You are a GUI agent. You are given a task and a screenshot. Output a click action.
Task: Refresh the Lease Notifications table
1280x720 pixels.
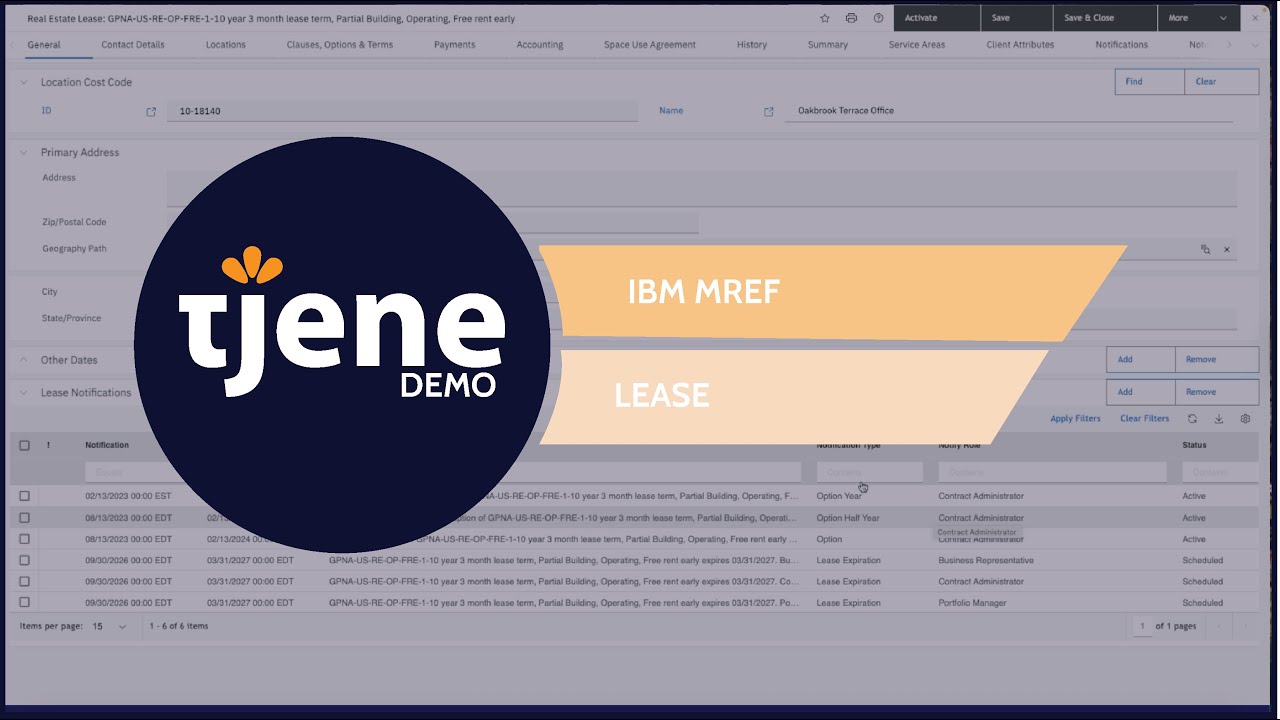[1192, 419]
